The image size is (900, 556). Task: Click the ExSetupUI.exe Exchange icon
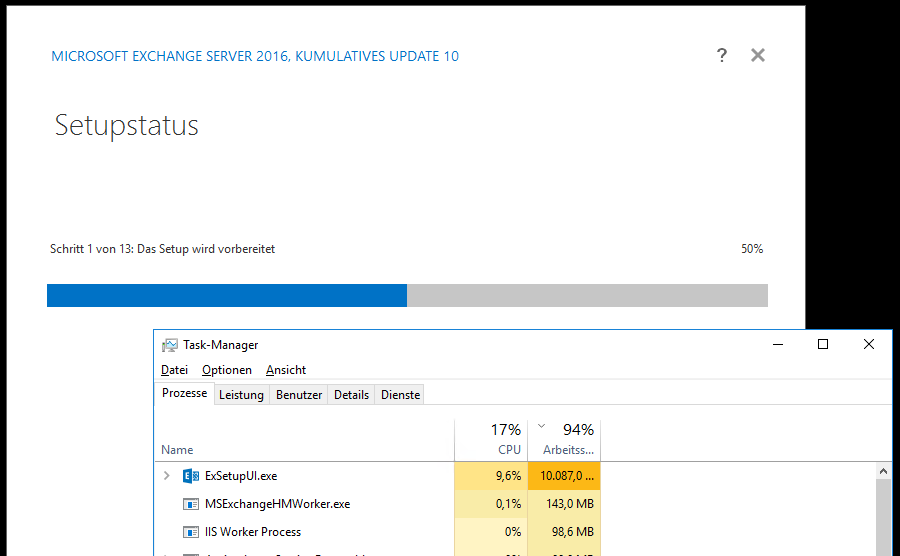click(x=191, y=476)
